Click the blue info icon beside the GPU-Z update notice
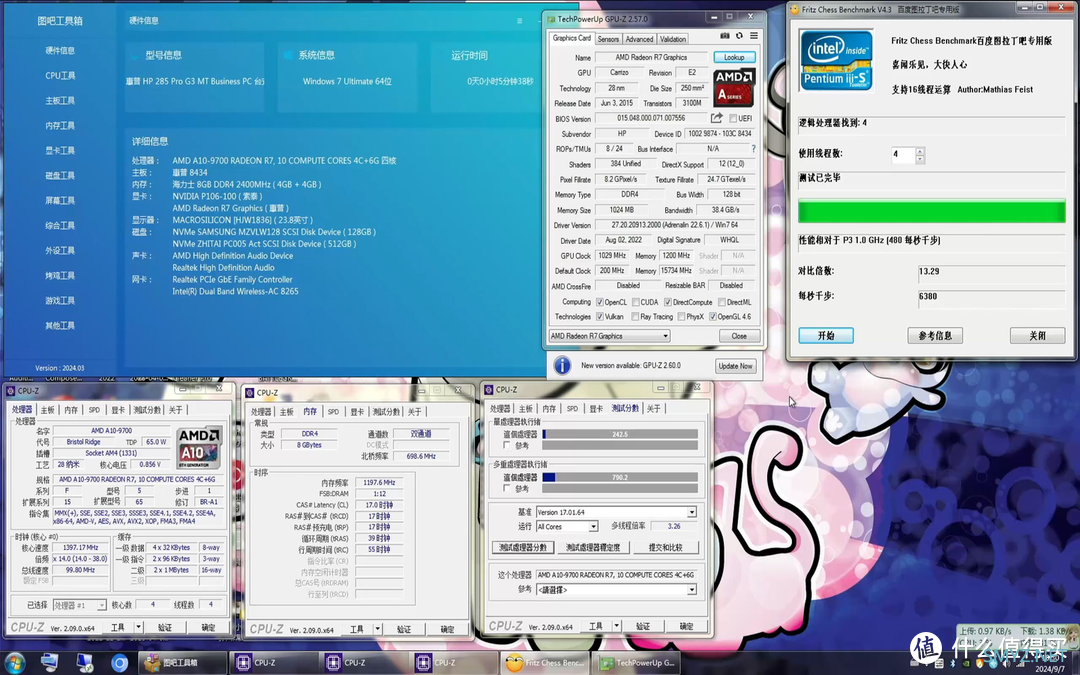The height and width of the screenshot is (675, 1080). (562, 366)
